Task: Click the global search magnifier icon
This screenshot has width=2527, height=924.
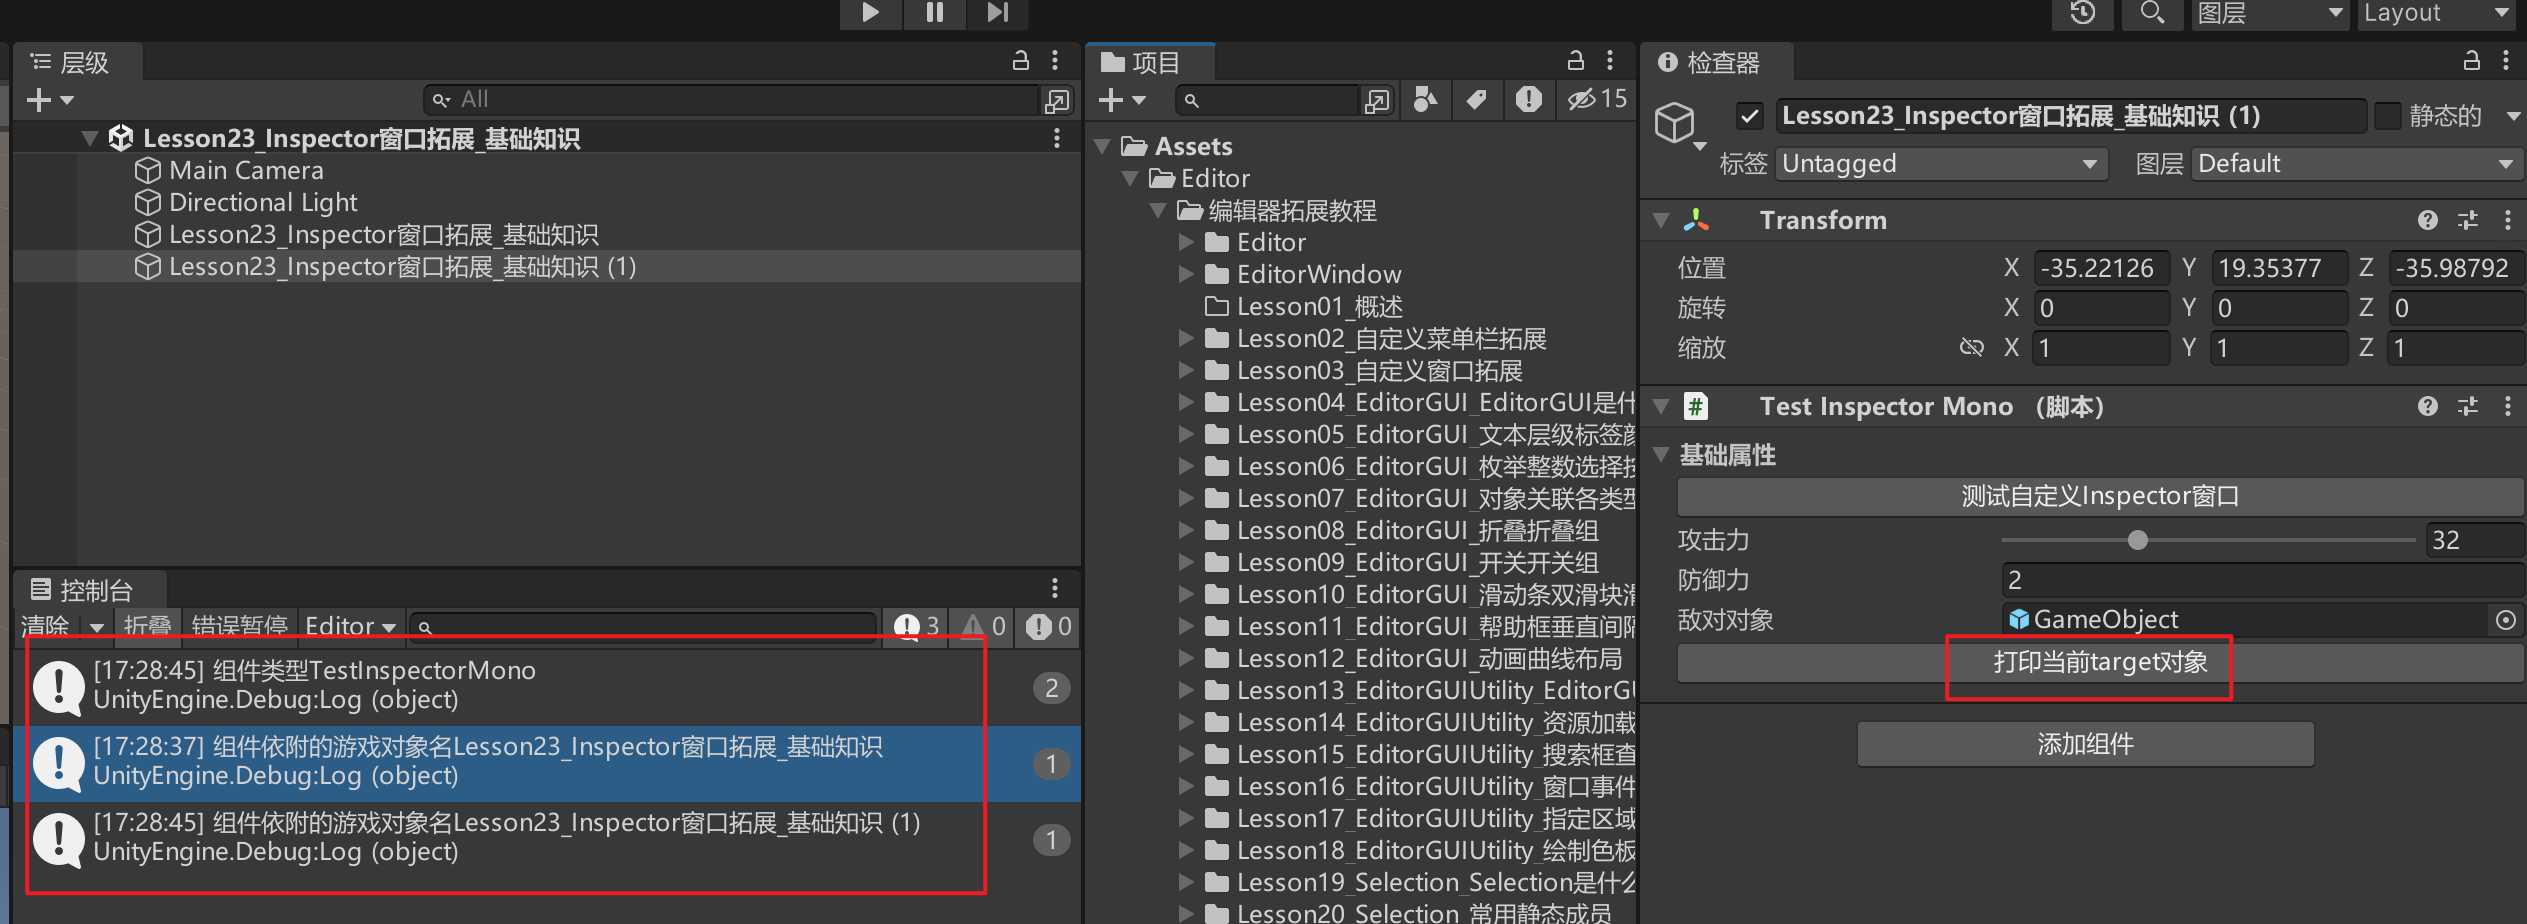Action: 2152,13
